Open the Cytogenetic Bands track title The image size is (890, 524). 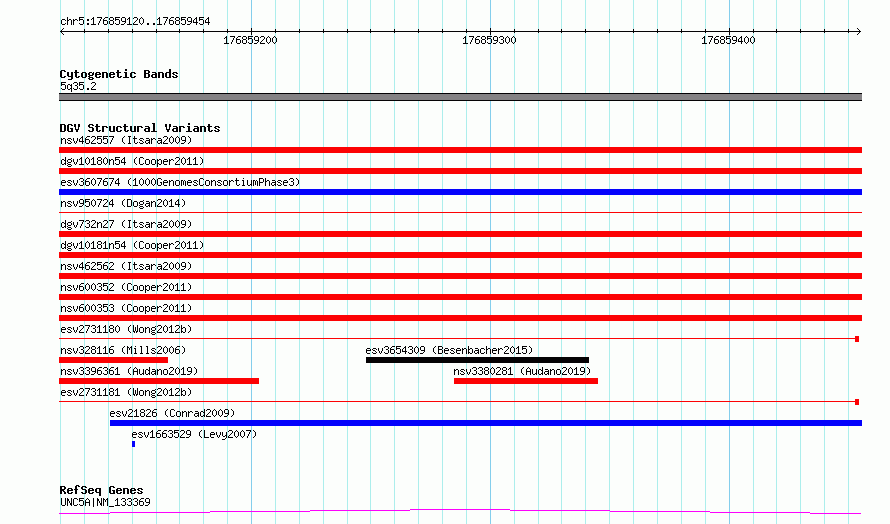coord(119,74)
